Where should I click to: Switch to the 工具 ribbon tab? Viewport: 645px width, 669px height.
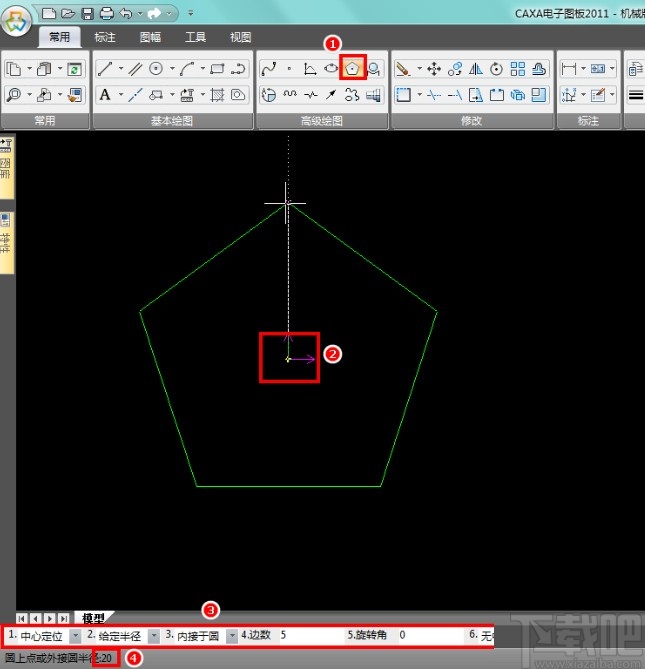(x=195, y=37)
